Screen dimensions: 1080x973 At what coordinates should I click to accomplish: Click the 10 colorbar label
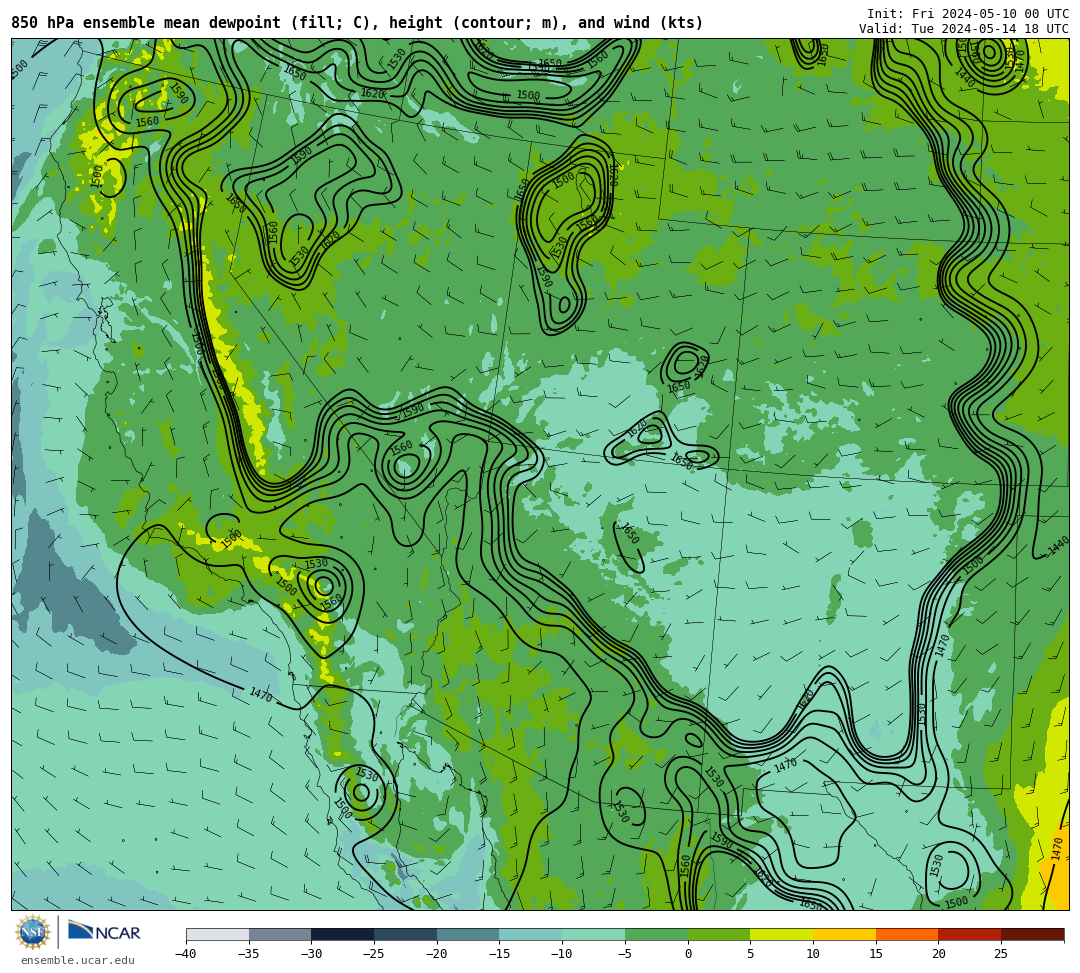(813, 954)
